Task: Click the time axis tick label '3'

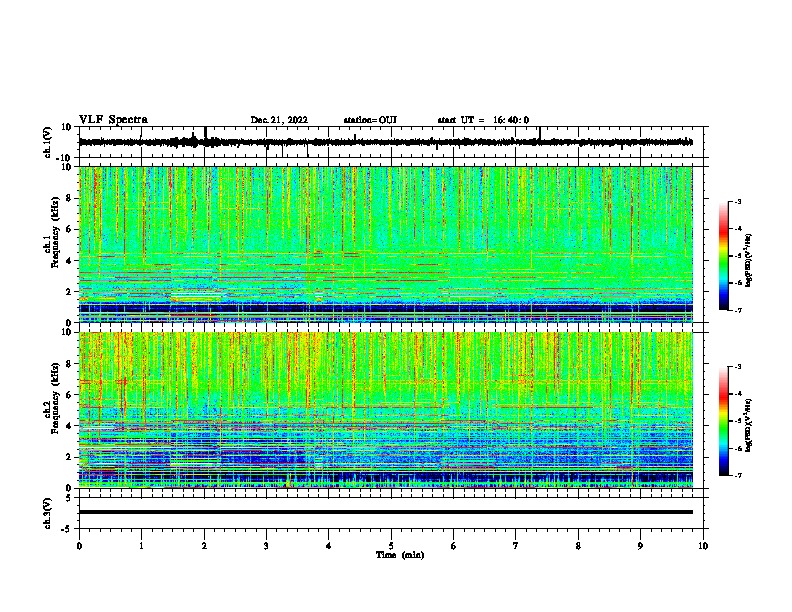Action: coord(266,546)
